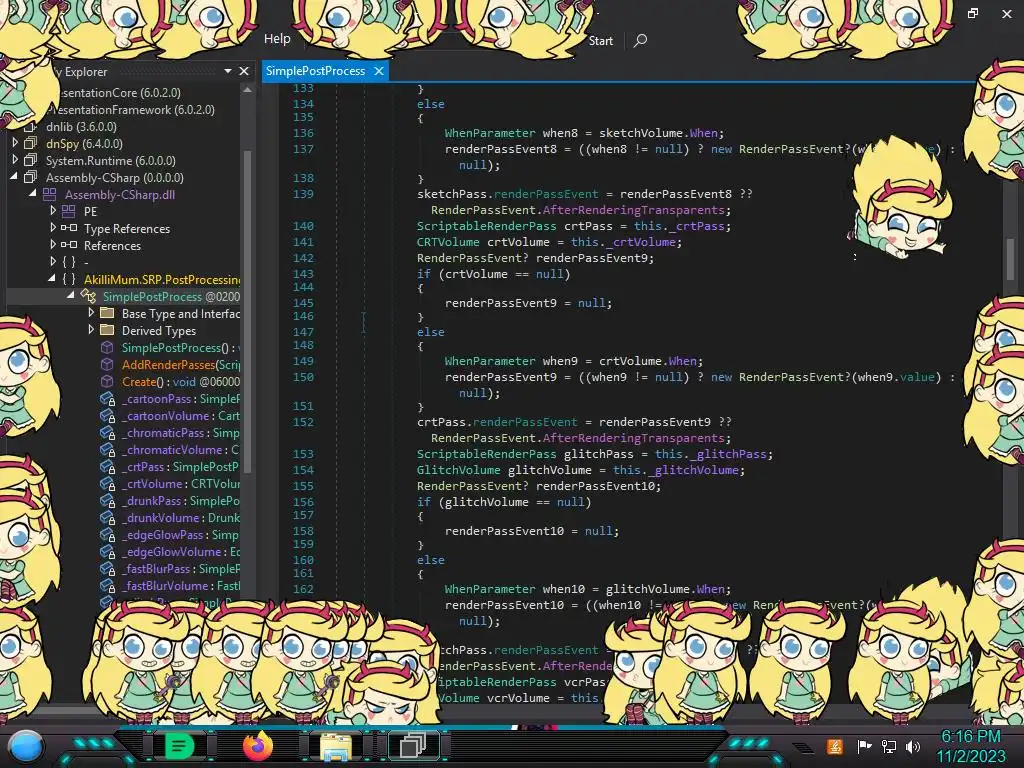Viewport: 1024px width, 768px height.
Task: Click the orange Java tray icon
Action: [835, 746]
